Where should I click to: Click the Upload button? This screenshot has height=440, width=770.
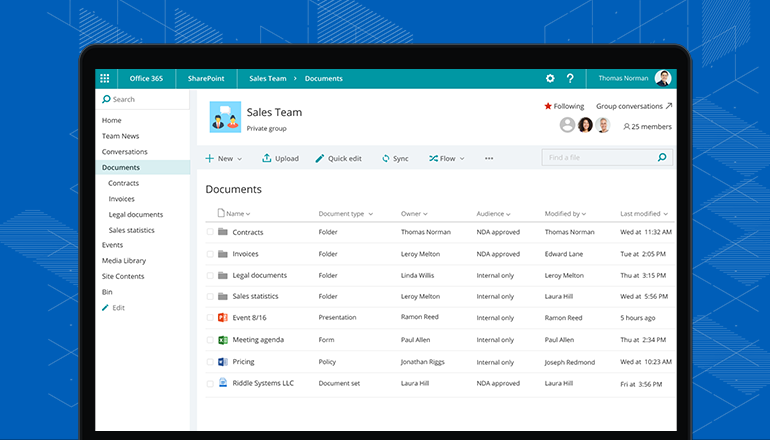coord(281,158)
